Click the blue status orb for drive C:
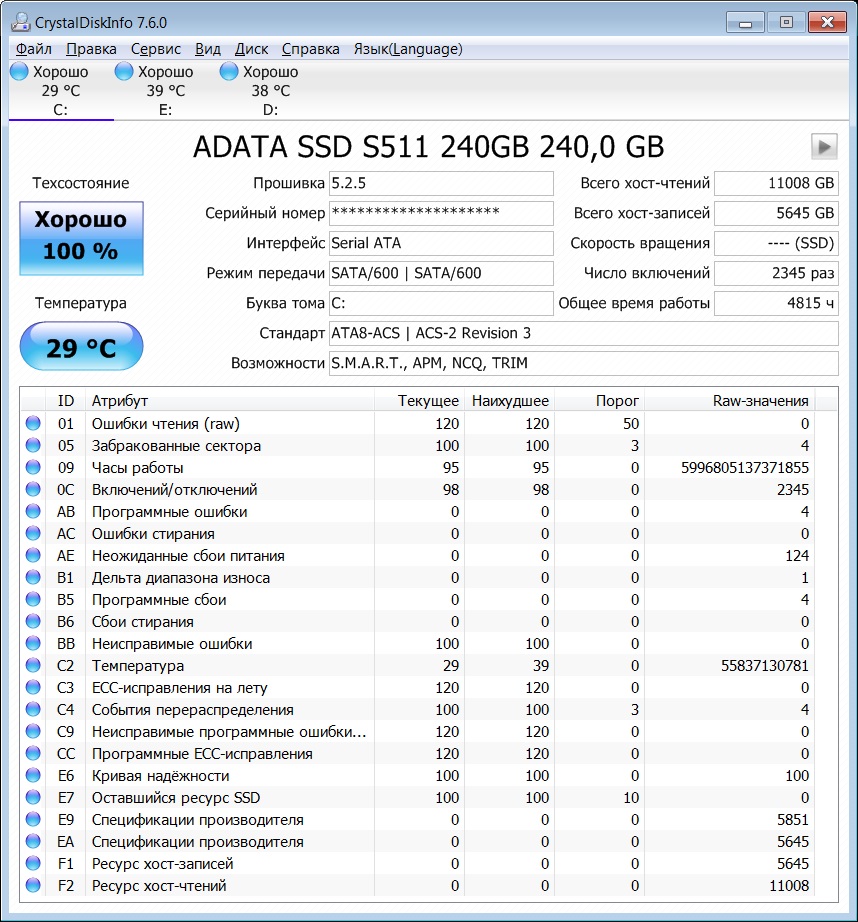The height and width of the screenshot is (922, 858). click(x=19, y=71)
